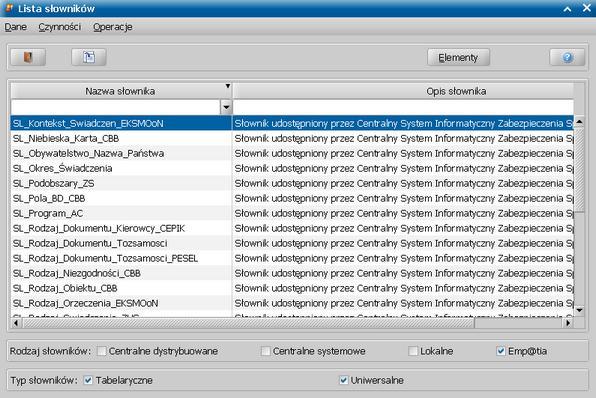Click description cell of SL_Podobszary_ZS row

point(403,184)
